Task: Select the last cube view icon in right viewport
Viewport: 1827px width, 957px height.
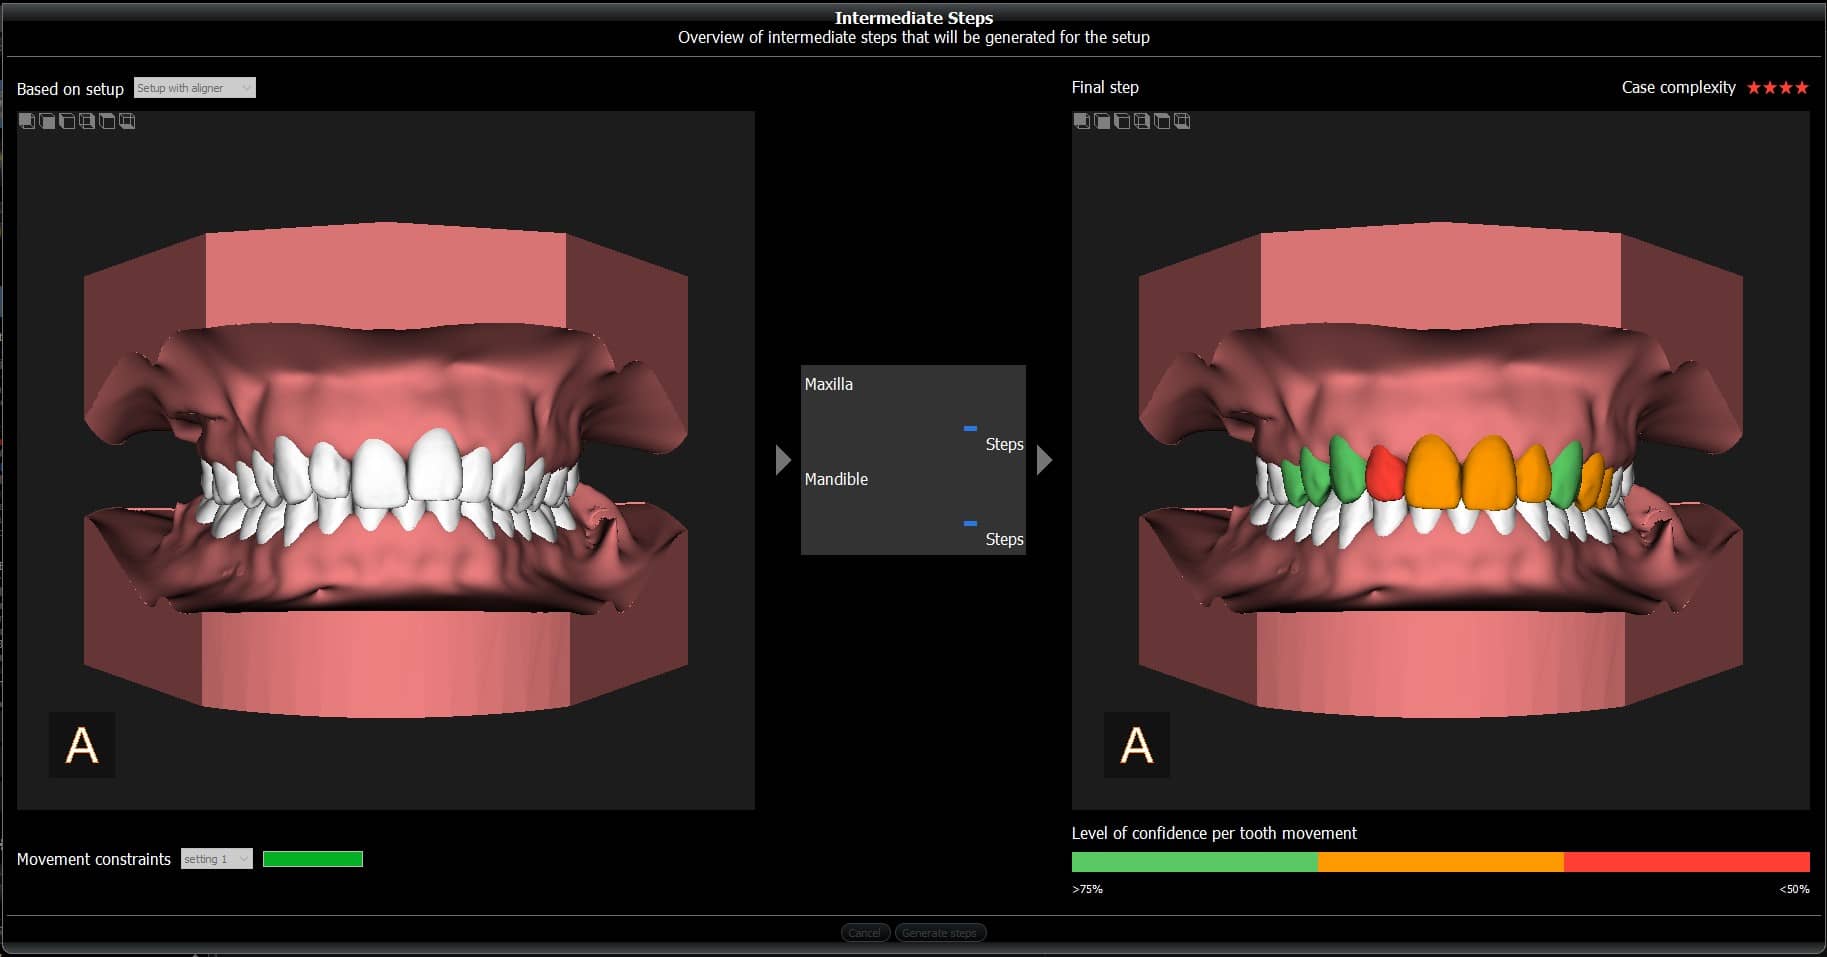Action: click(x=1183, y=121)
